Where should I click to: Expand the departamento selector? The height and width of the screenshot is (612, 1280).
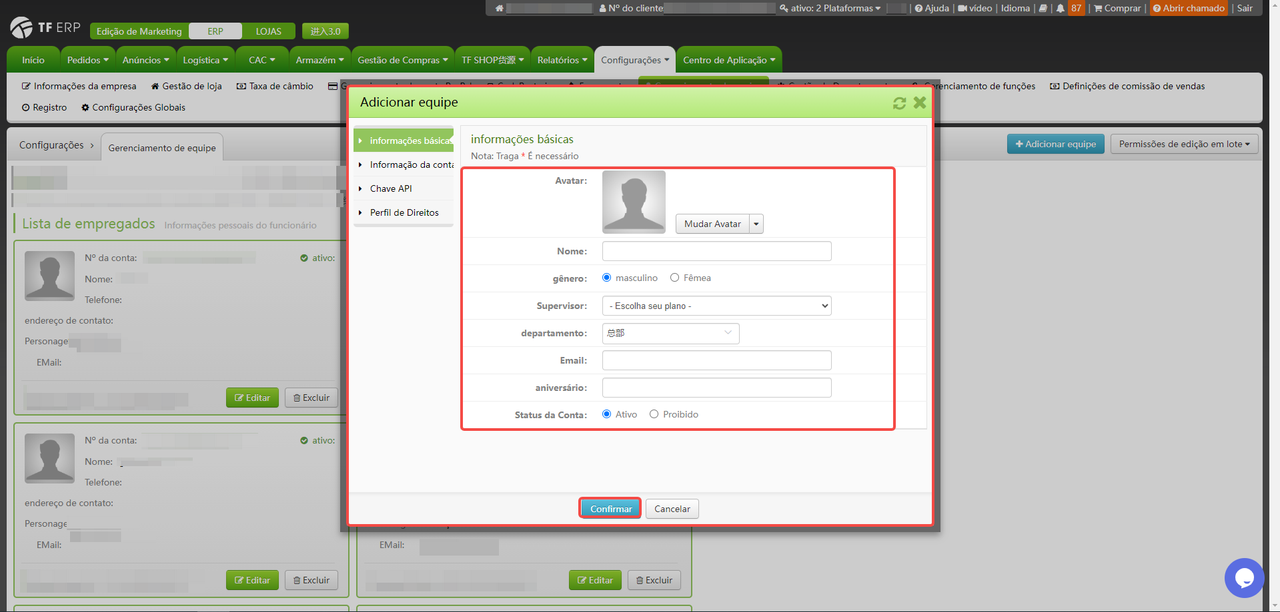pyautogui.click(x=670, y=333)
